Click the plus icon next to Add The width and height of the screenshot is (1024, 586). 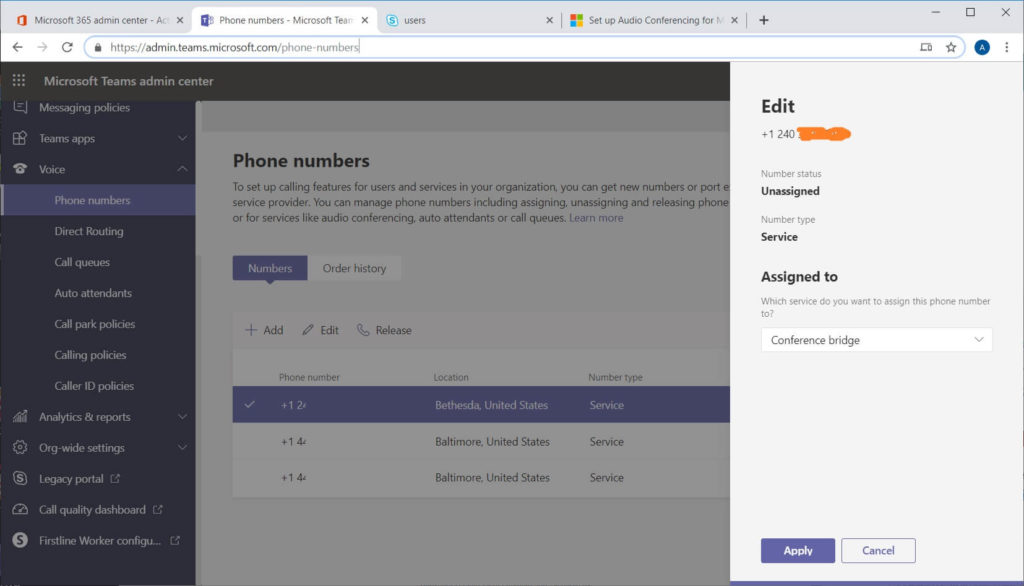click(251, 330)
